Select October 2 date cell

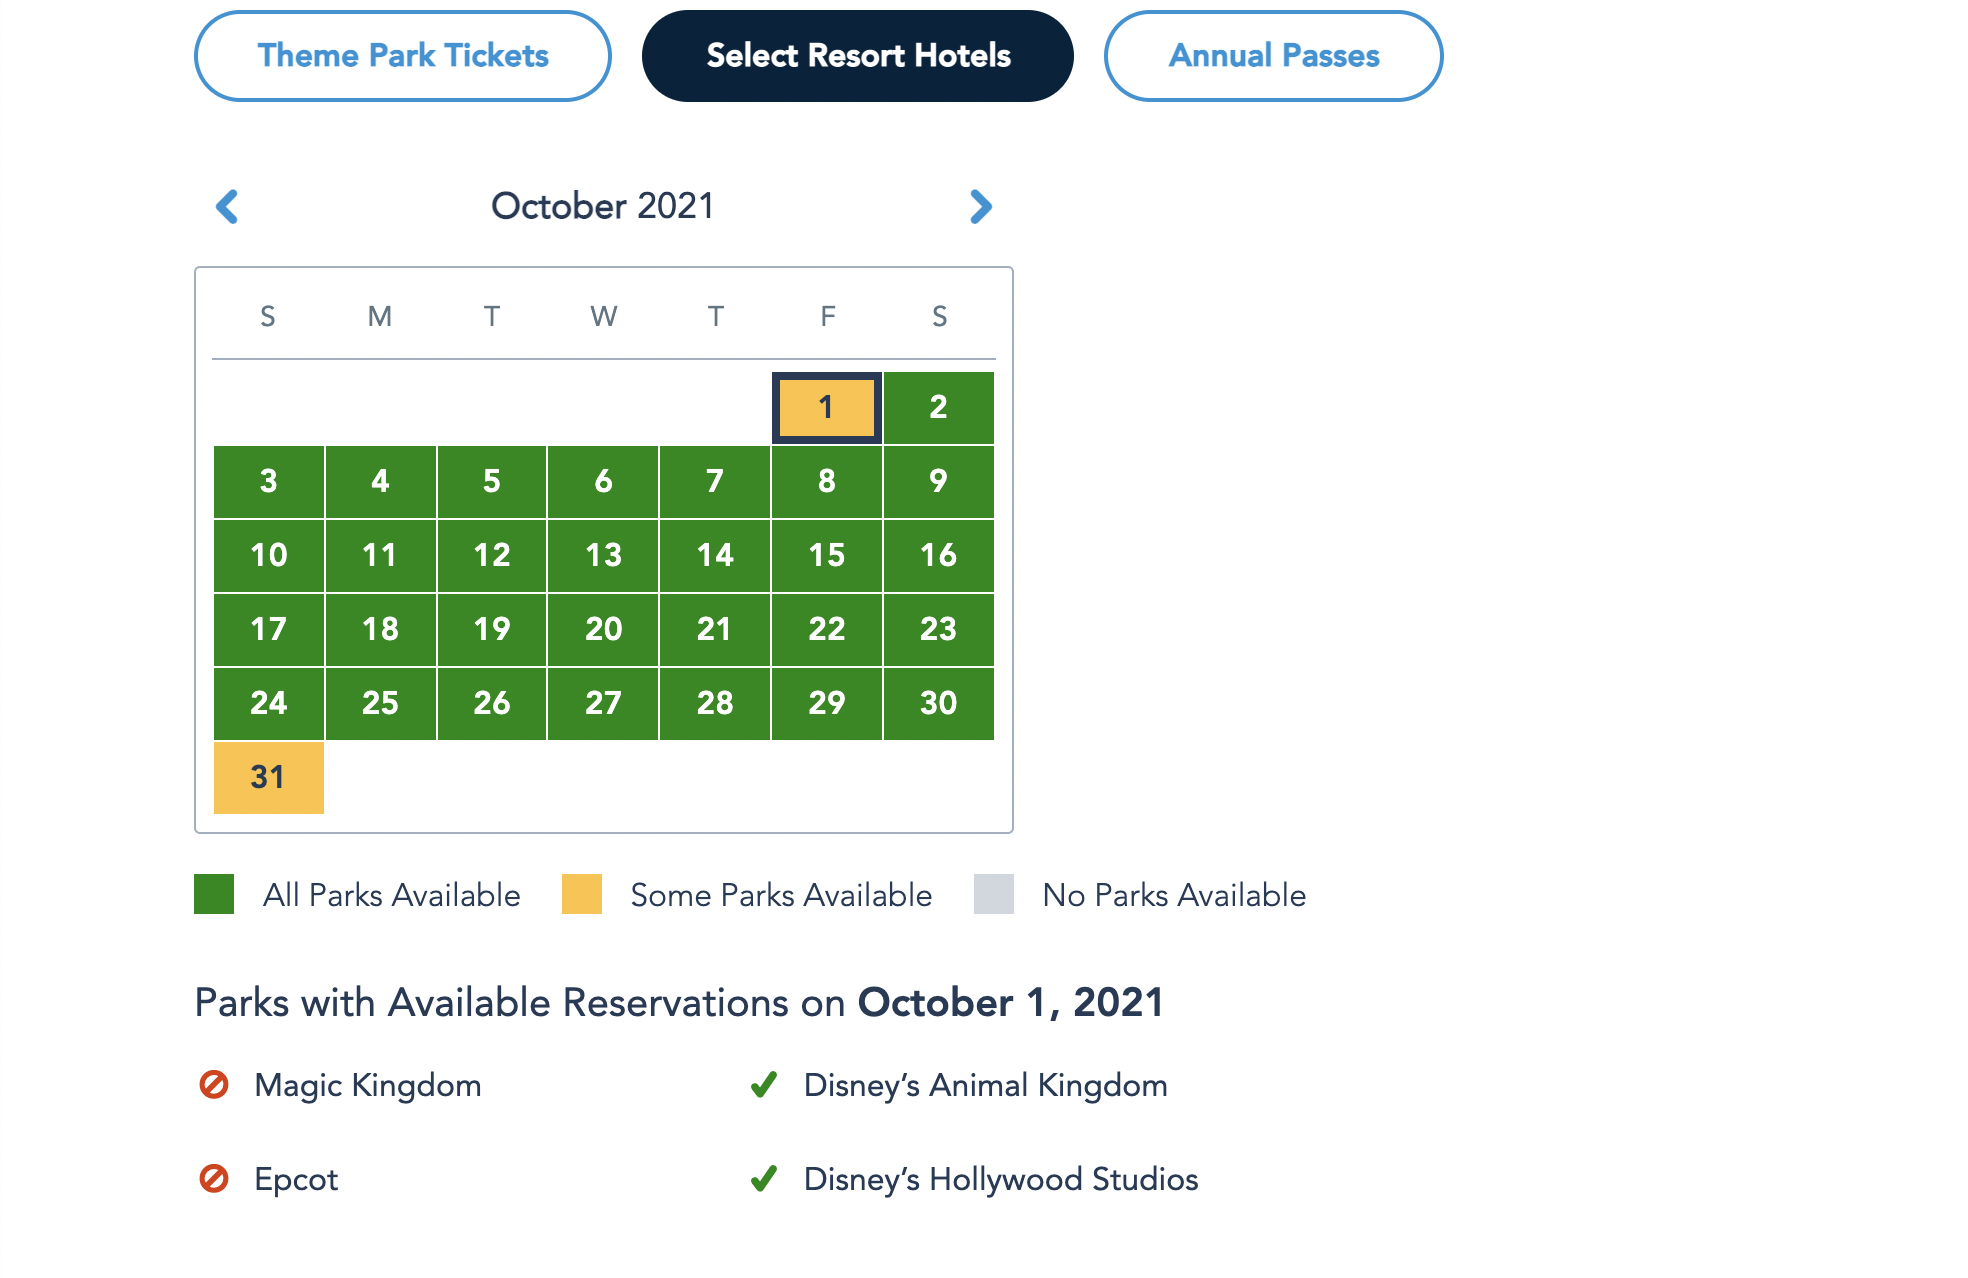coord(938,407)
